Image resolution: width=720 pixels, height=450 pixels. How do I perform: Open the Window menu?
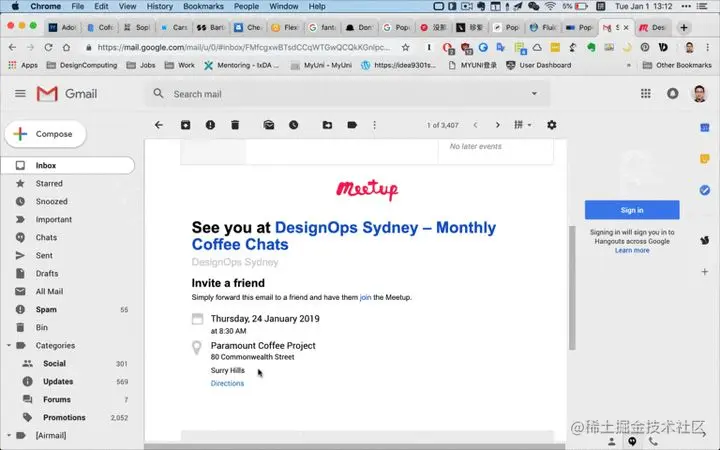coord(283,6)
